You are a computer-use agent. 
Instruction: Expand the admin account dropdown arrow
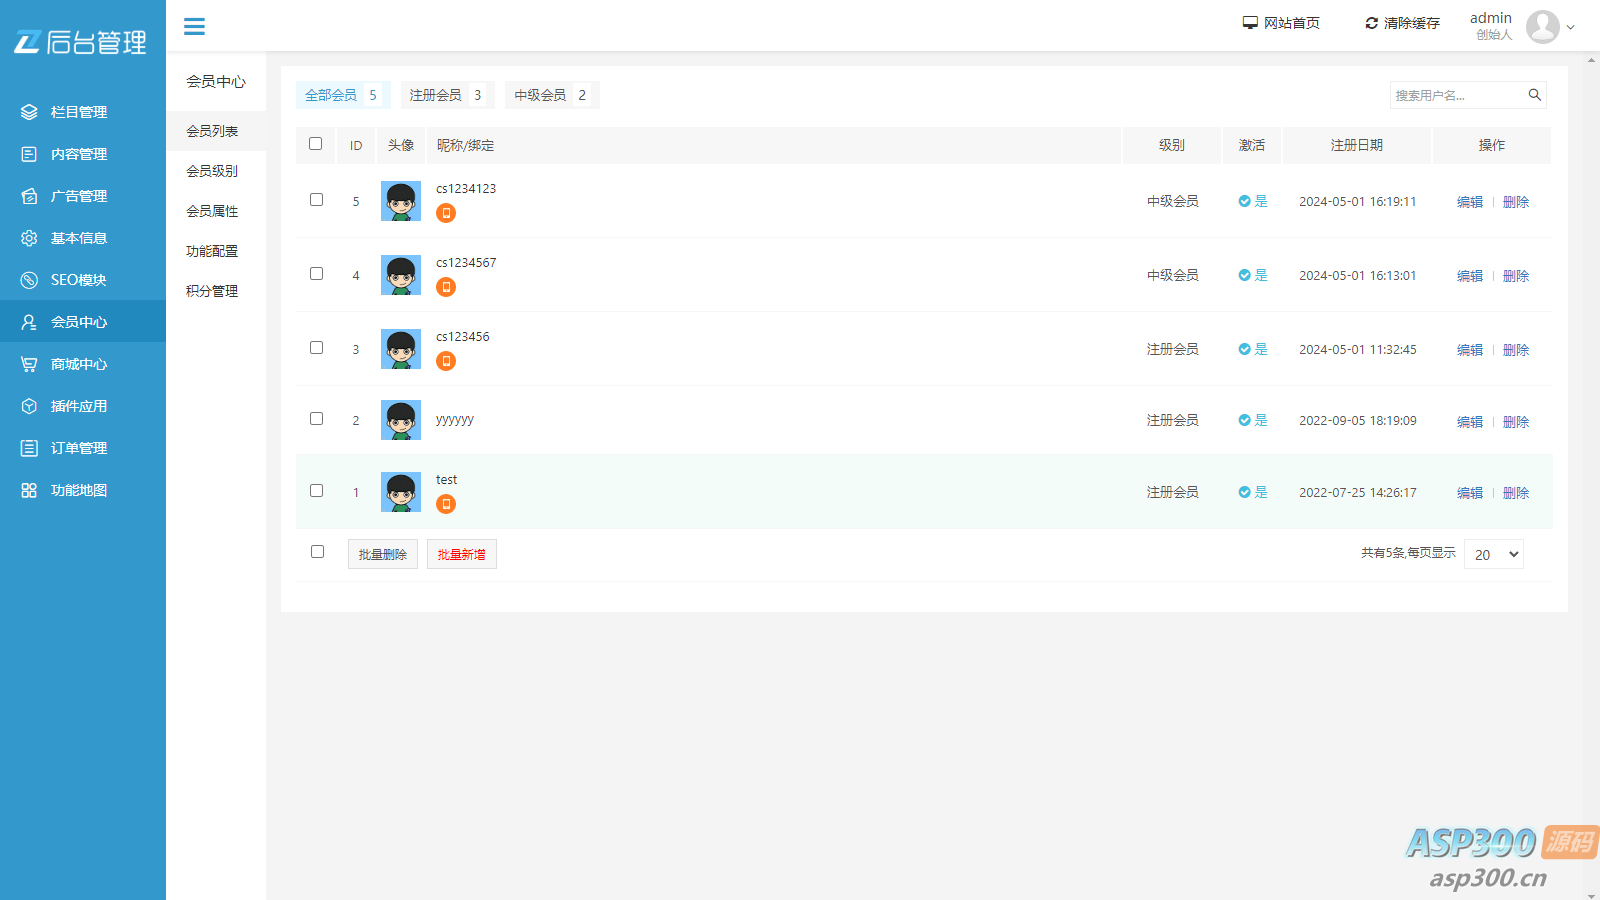(1570, 27)
